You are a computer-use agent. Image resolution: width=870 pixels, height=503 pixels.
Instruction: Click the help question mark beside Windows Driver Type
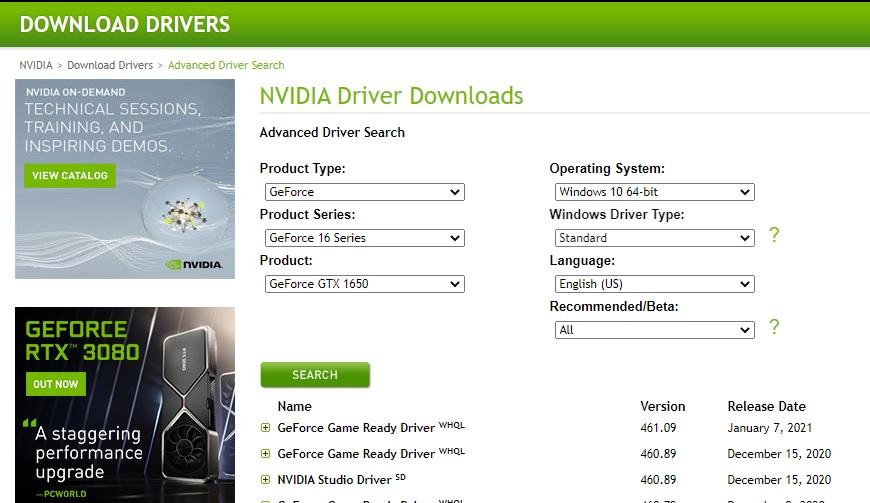tap(774, 235)
